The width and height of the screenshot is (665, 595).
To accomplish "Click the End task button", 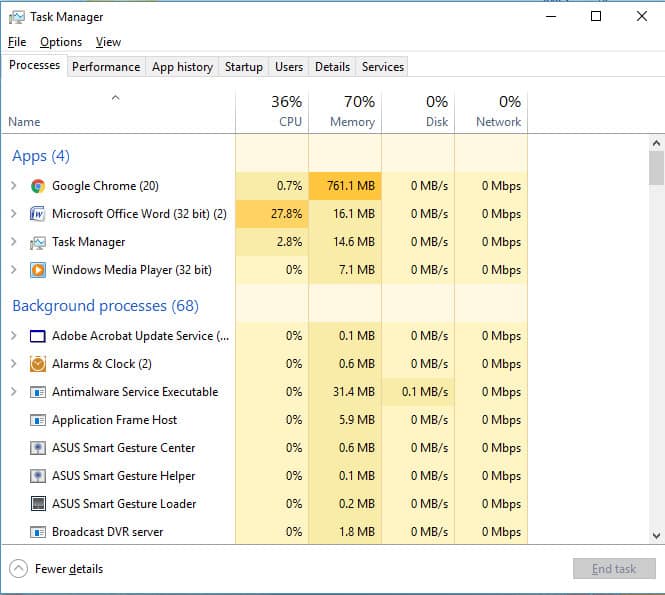I will click(x=614, y=569).
